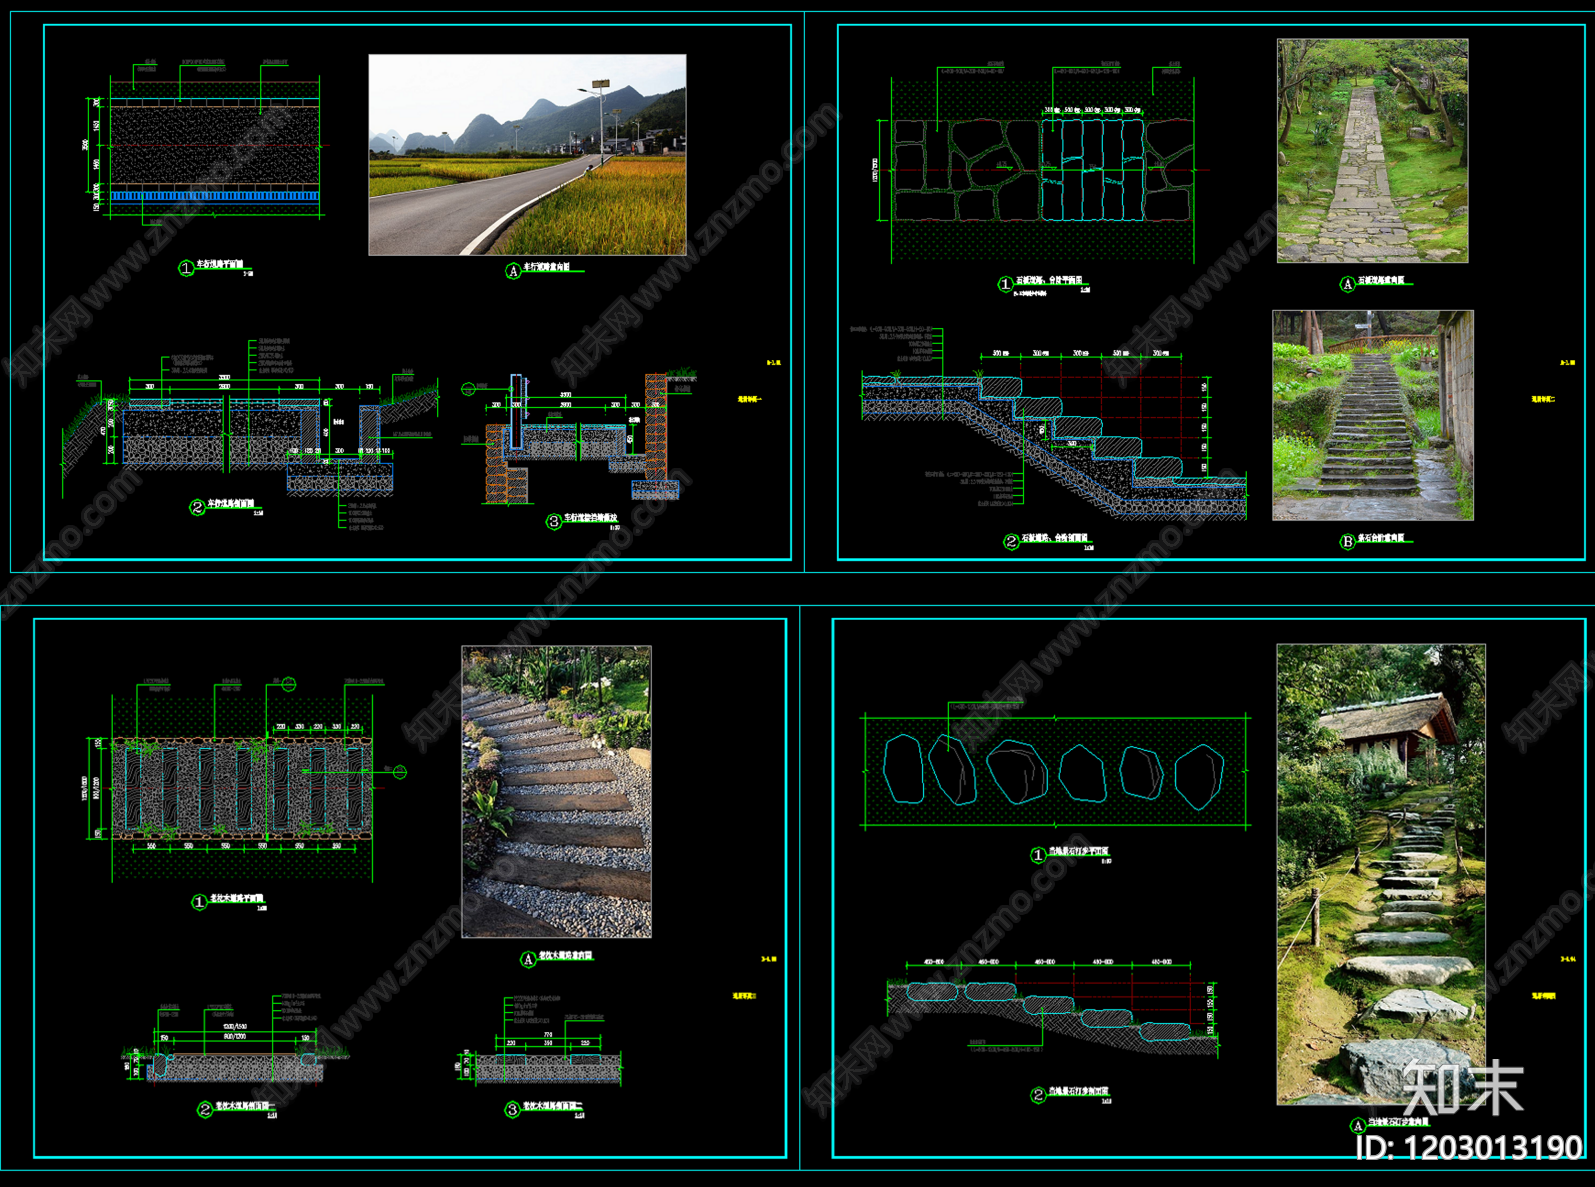The width and height of the screenshot is (1595, 1187).
Task: Select circled marker 2 under road section
Action: 197,508
